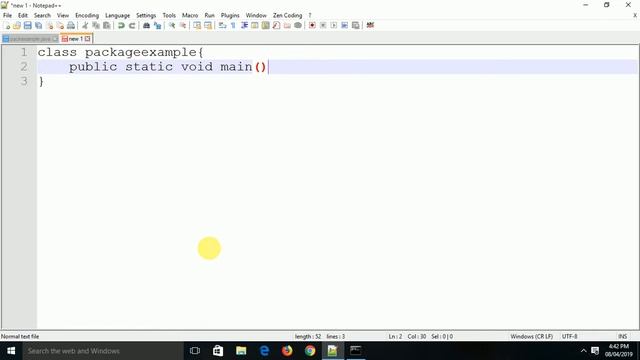Create a new document from toolbar

[7, 25]
